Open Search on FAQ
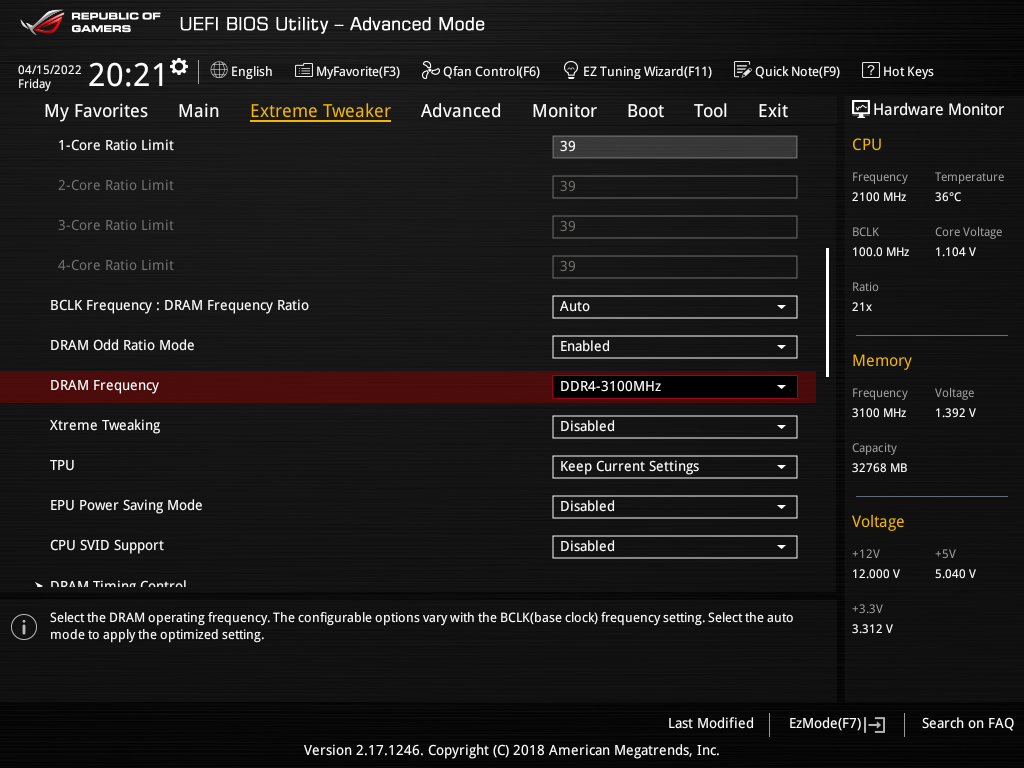The width and height of the screenshot is (1024, 768). pyautogui.click(x=967, y=723)
